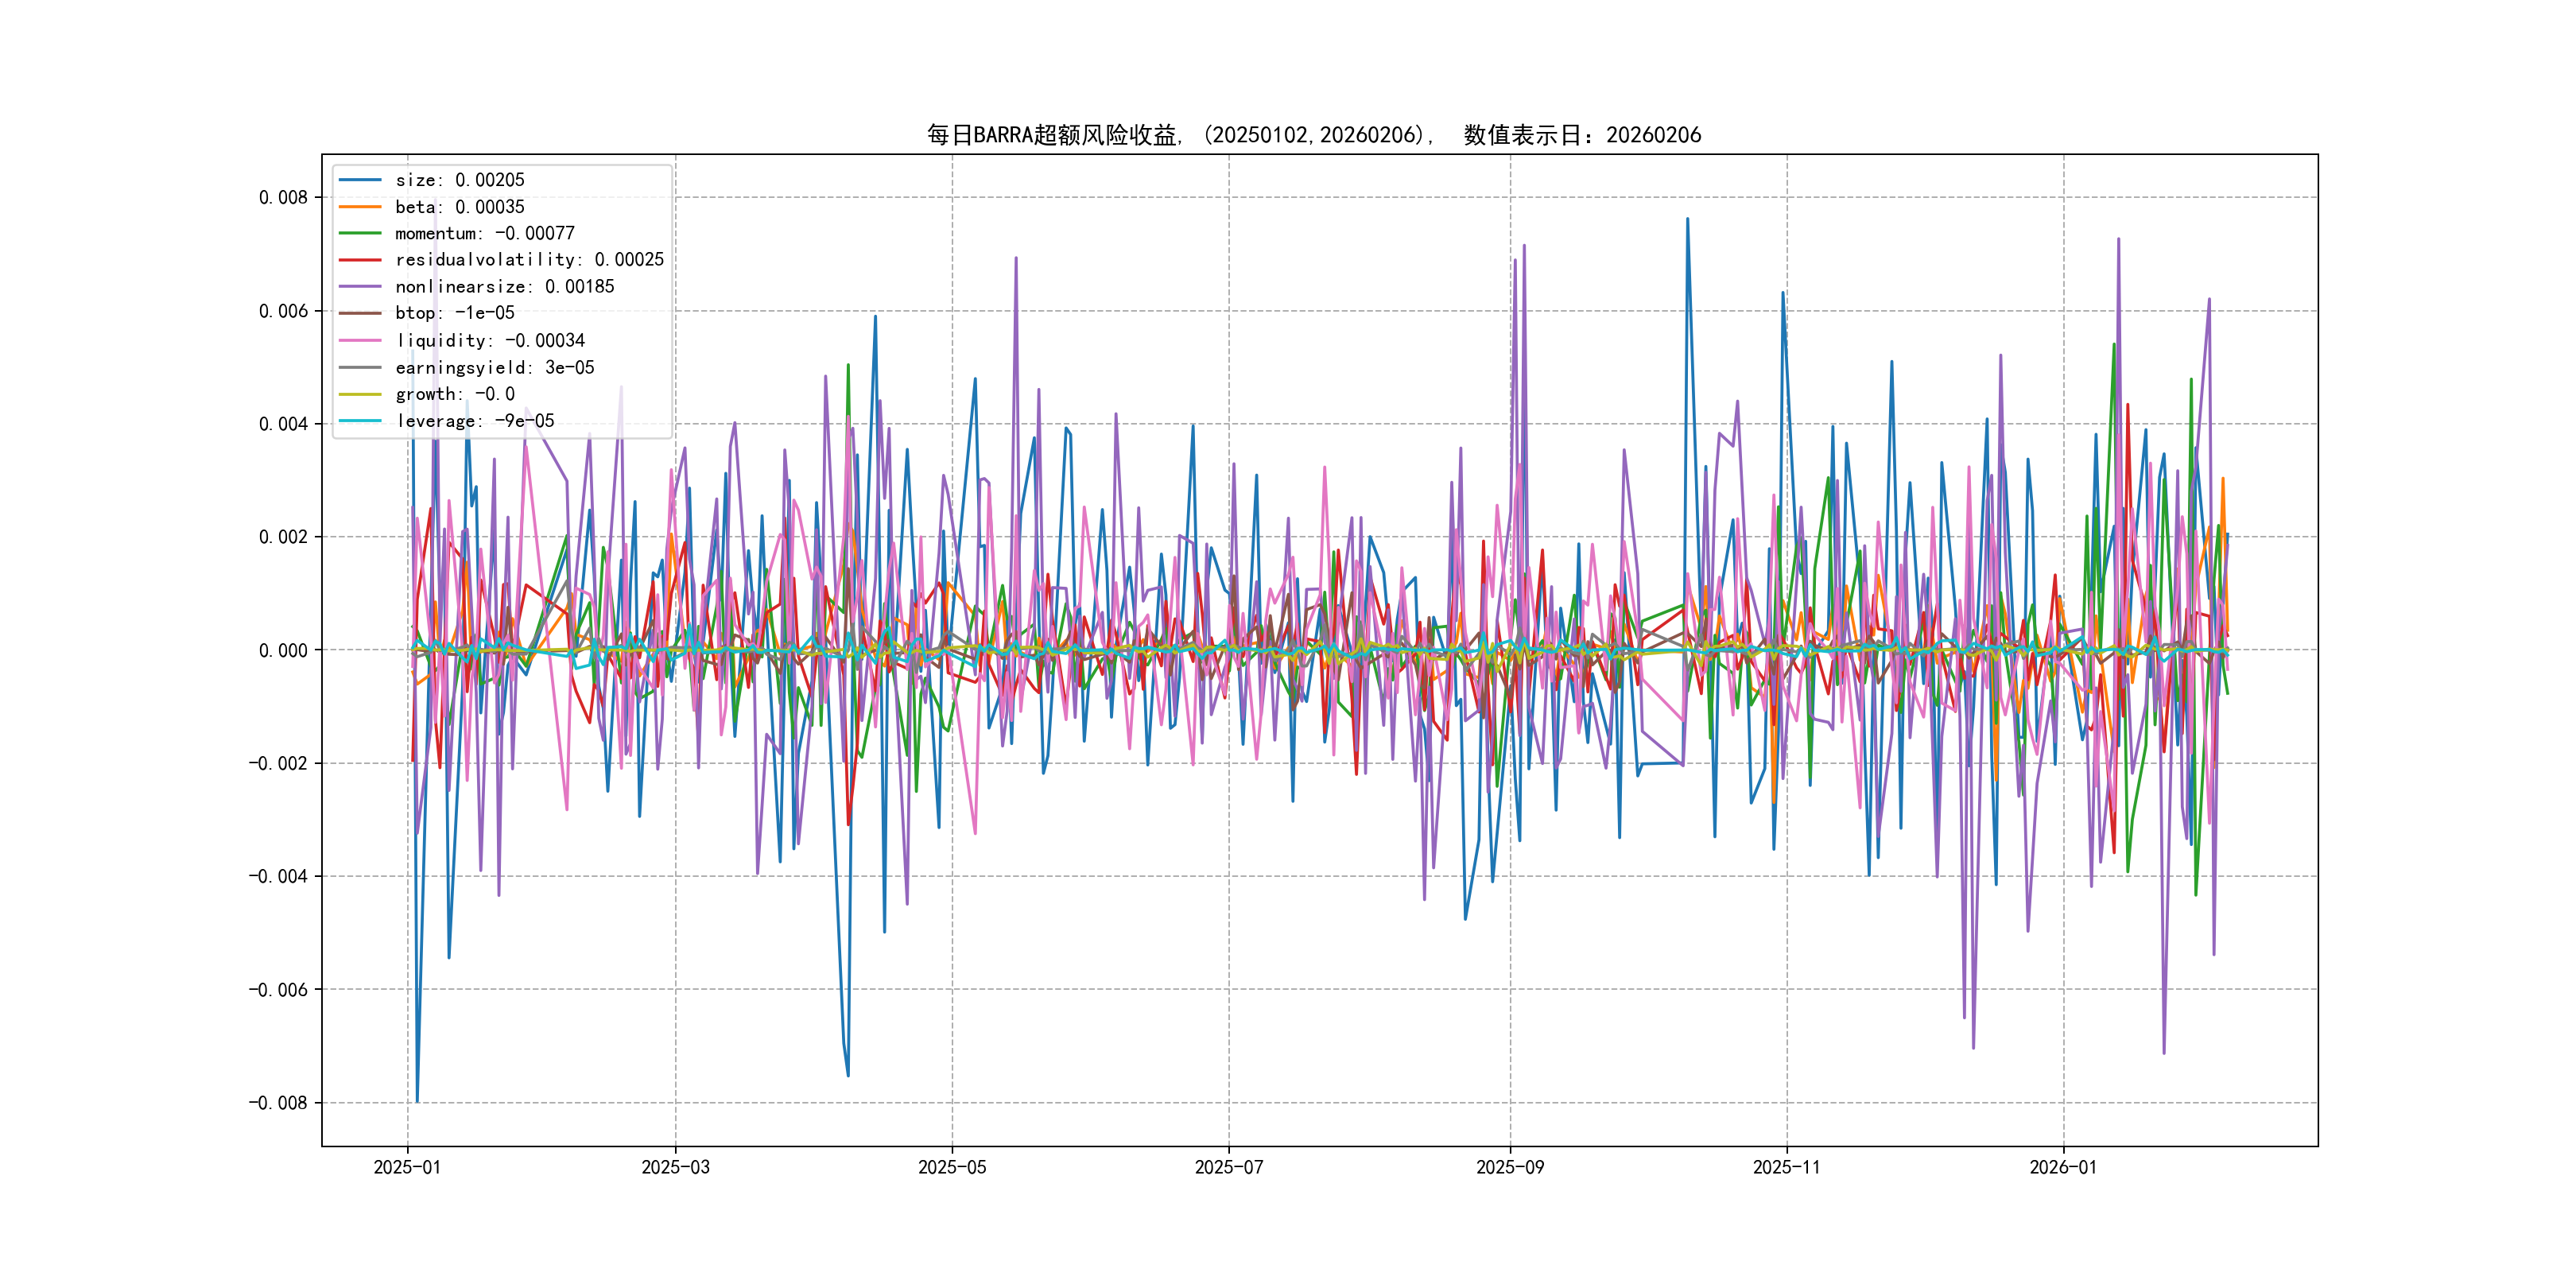This screenshot has width=2576, height=1288.
Task: Click the 'earningsyield: 3e-05' legend text
Action: pyautogui.click(x=494, y=368)
